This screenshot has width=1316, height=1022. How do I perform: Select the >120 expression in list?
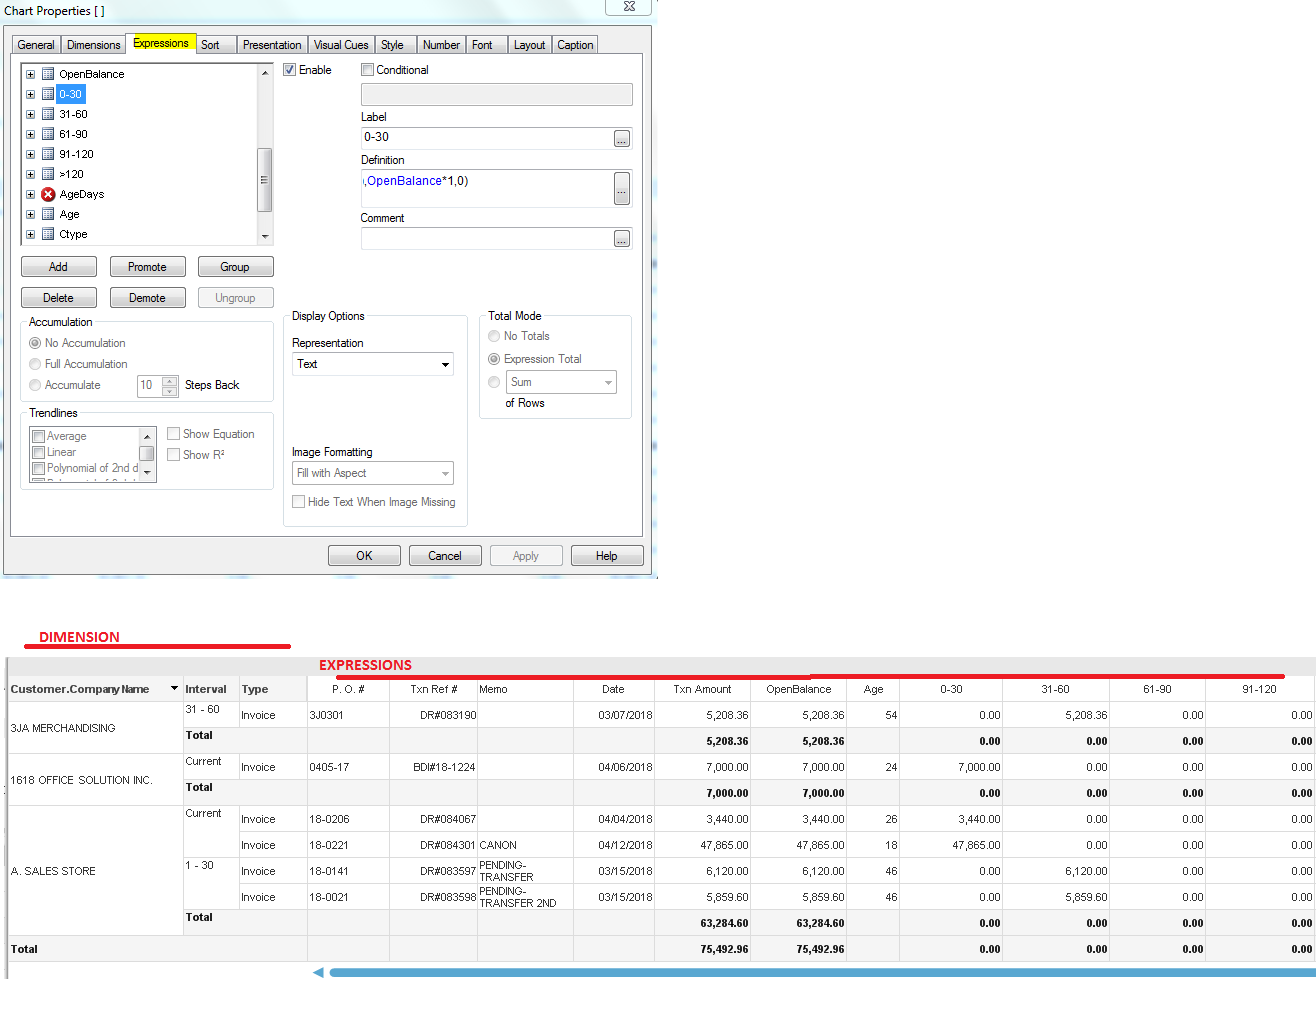coord(71,174)
